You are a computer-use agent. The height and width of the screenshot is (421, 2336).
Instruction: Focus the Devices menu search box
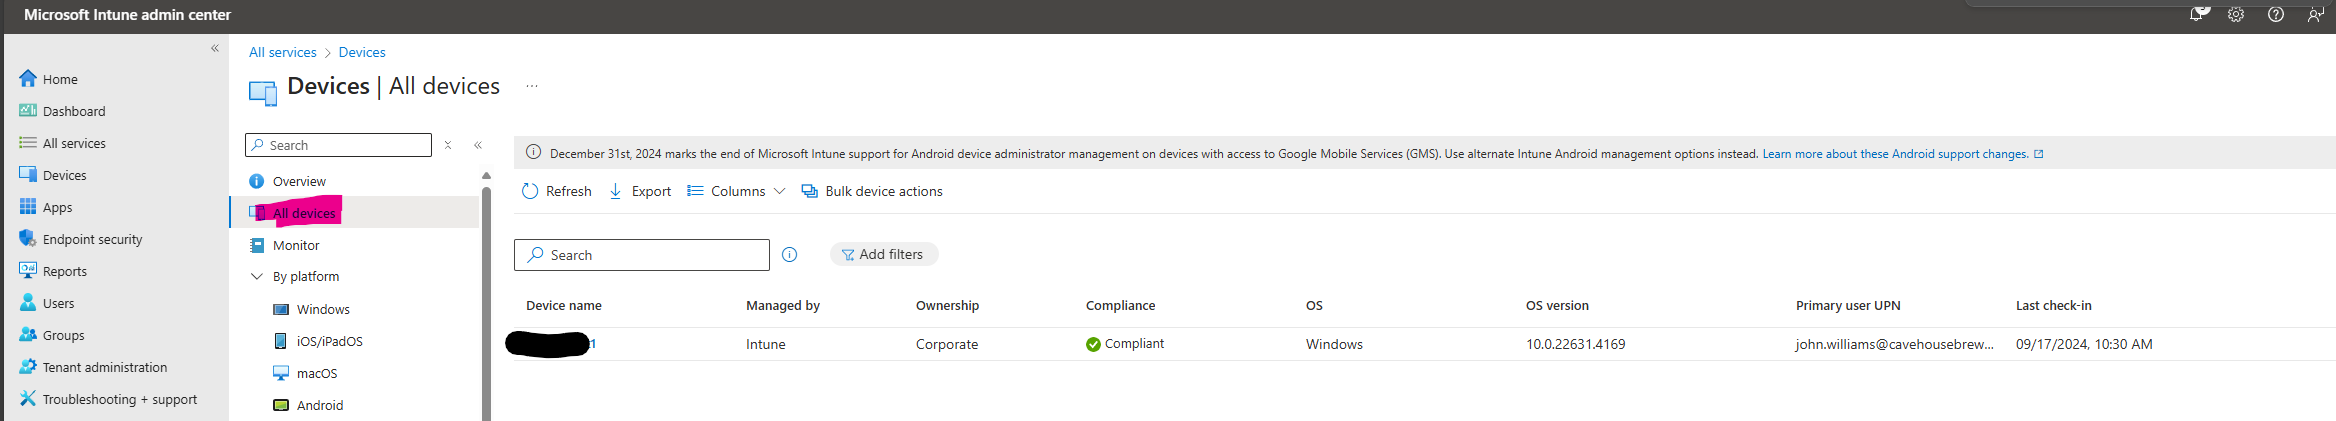tap(338, 145)
